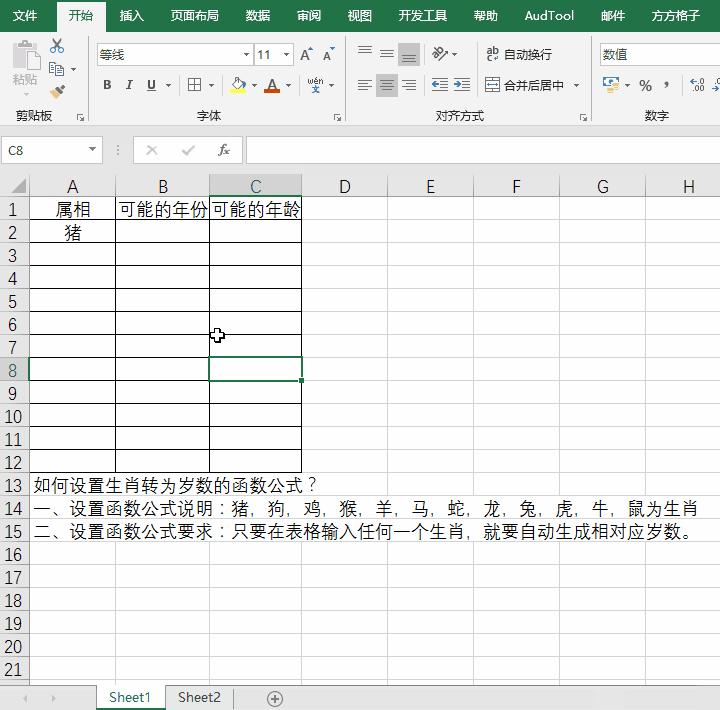Open the font size 11 dropdown
The image size is (720, 710).
click(287, 55)
